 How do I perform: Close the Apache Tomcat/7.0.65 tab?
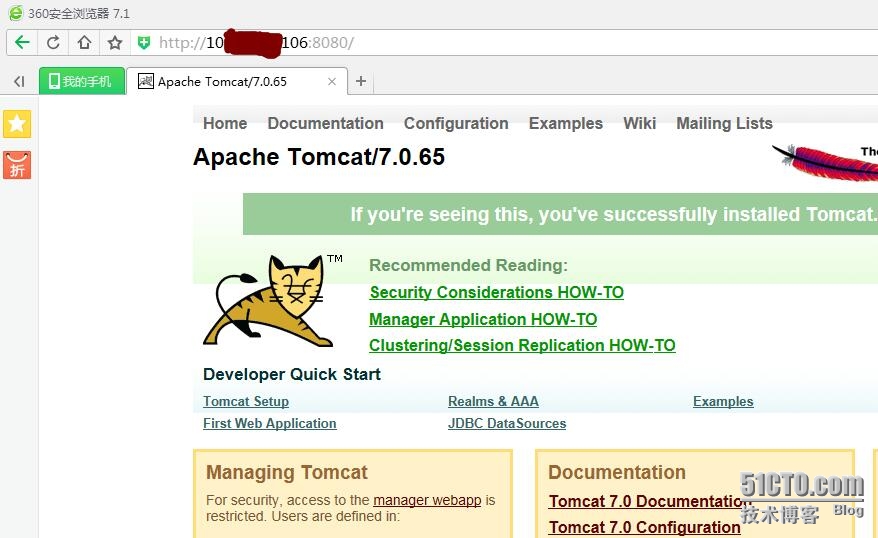coord(331,82)
